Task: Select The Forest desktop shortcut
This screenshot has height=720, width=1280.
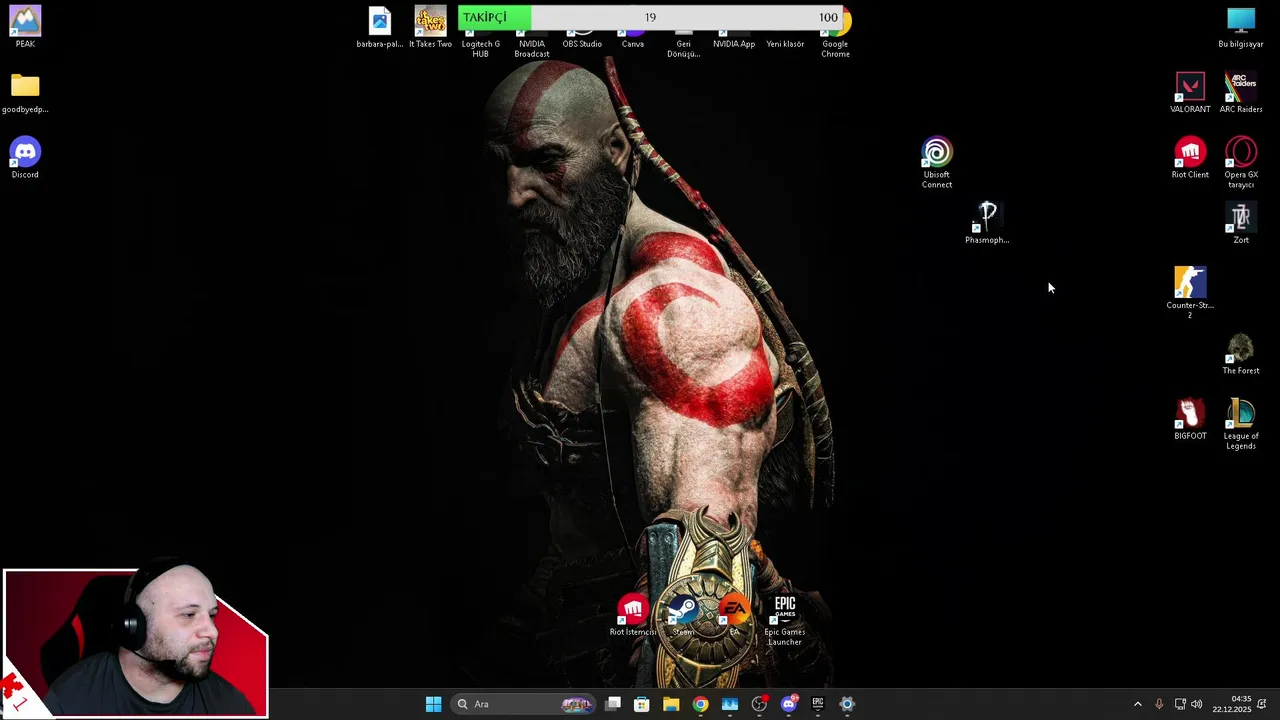Action: (x=1241, y=354)
